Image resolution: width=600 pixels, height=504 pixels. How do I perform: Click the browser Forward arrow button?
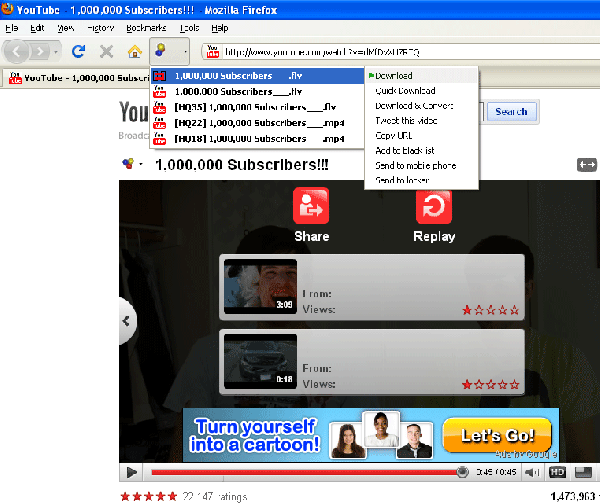click(x=40, y=51)
